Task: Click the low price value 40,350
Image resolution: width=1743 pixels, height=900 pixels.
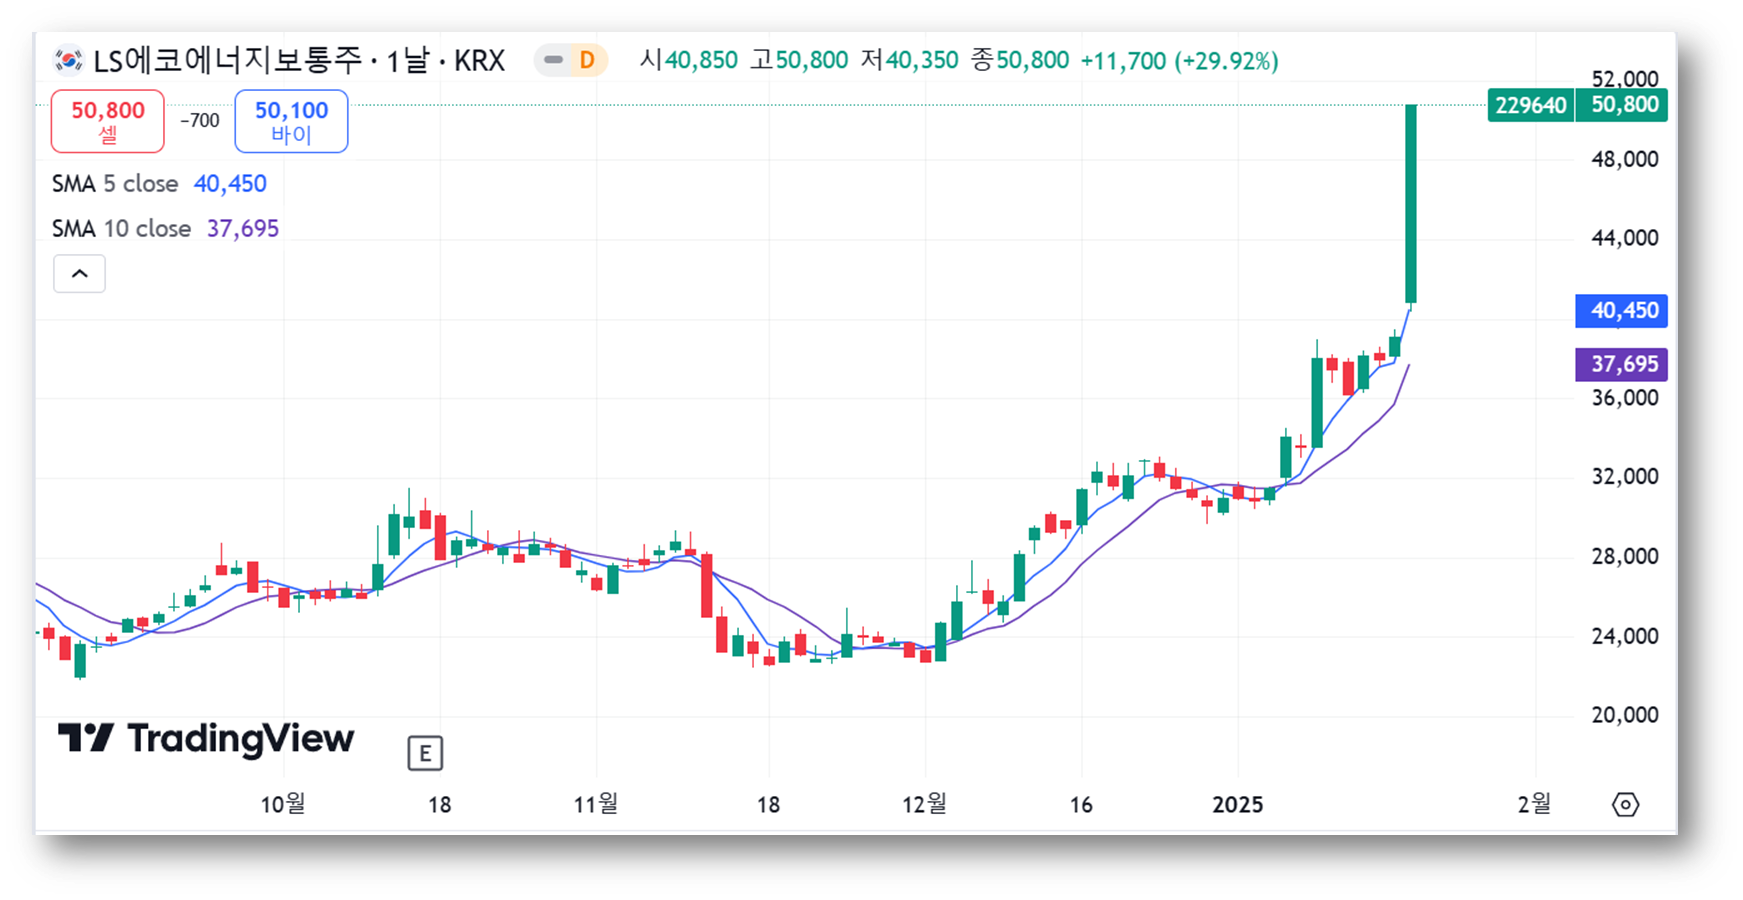Action: point(922,61)
